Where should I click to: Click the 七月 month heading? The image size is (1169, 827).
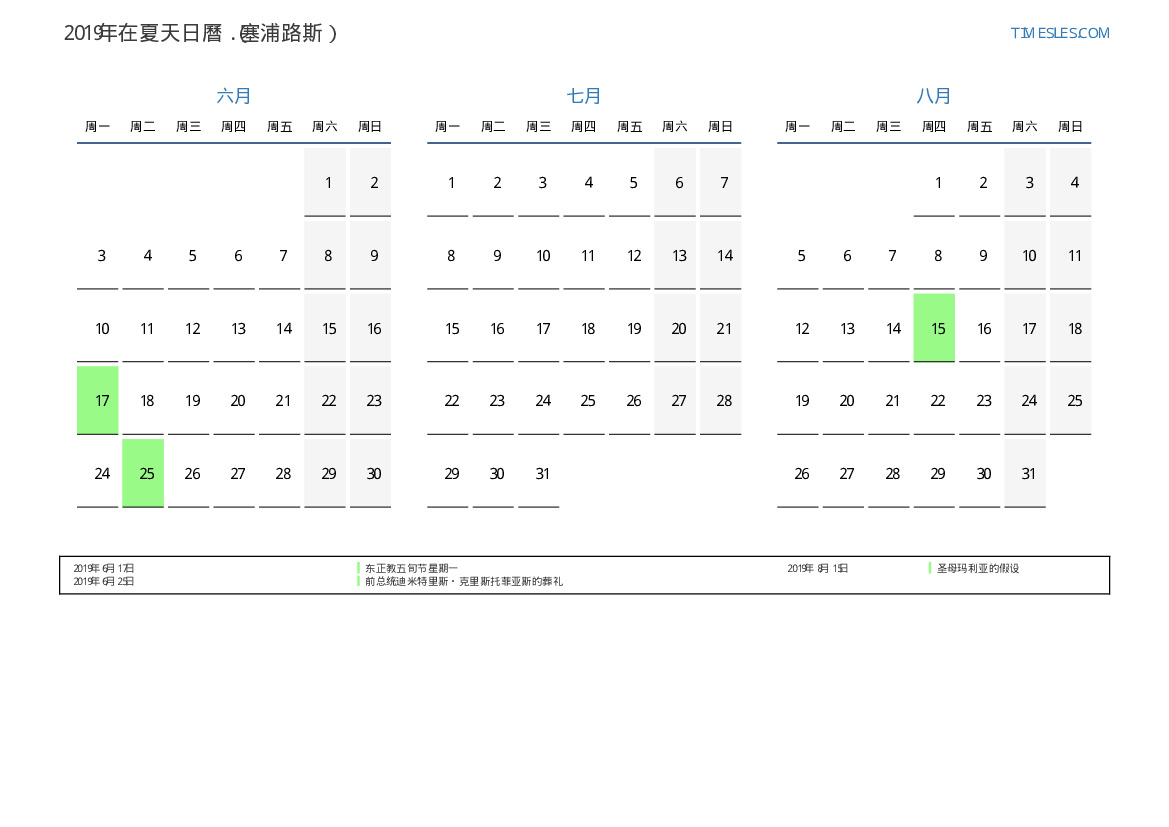tap(584, 96)
